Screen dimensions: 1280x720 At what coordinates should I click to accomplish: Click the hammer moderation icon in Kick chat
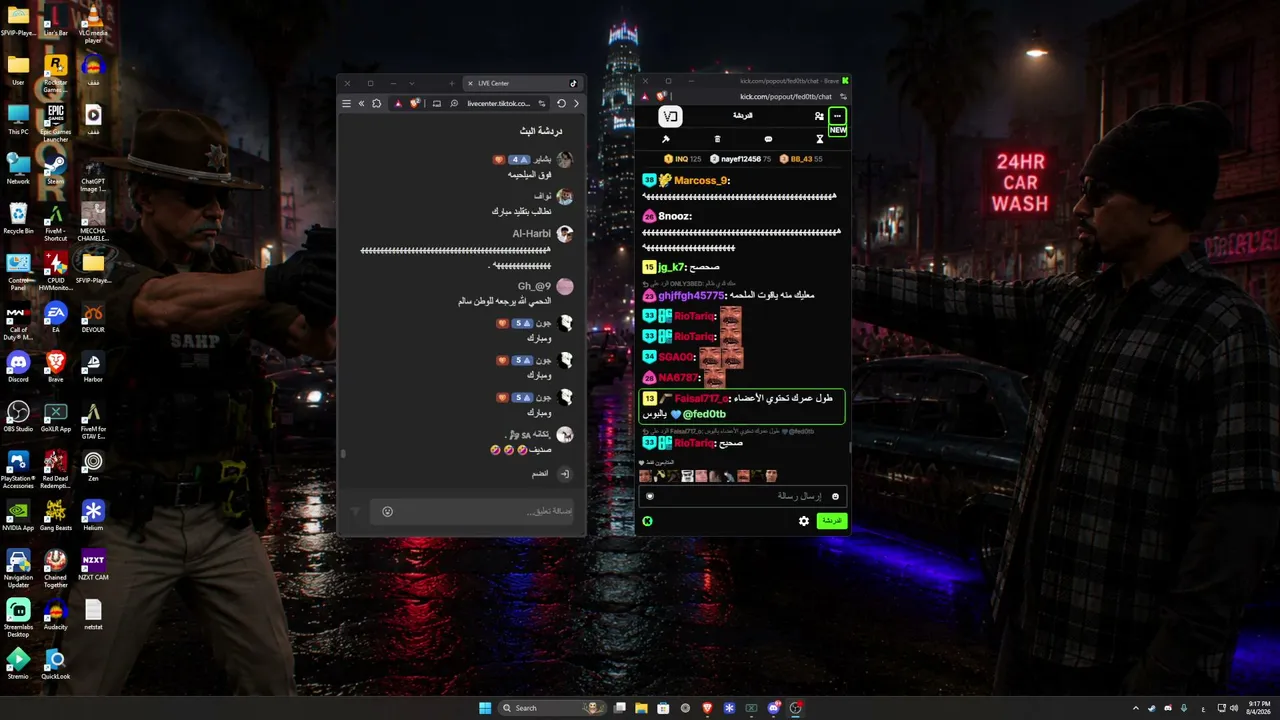(x=666, y=139)
